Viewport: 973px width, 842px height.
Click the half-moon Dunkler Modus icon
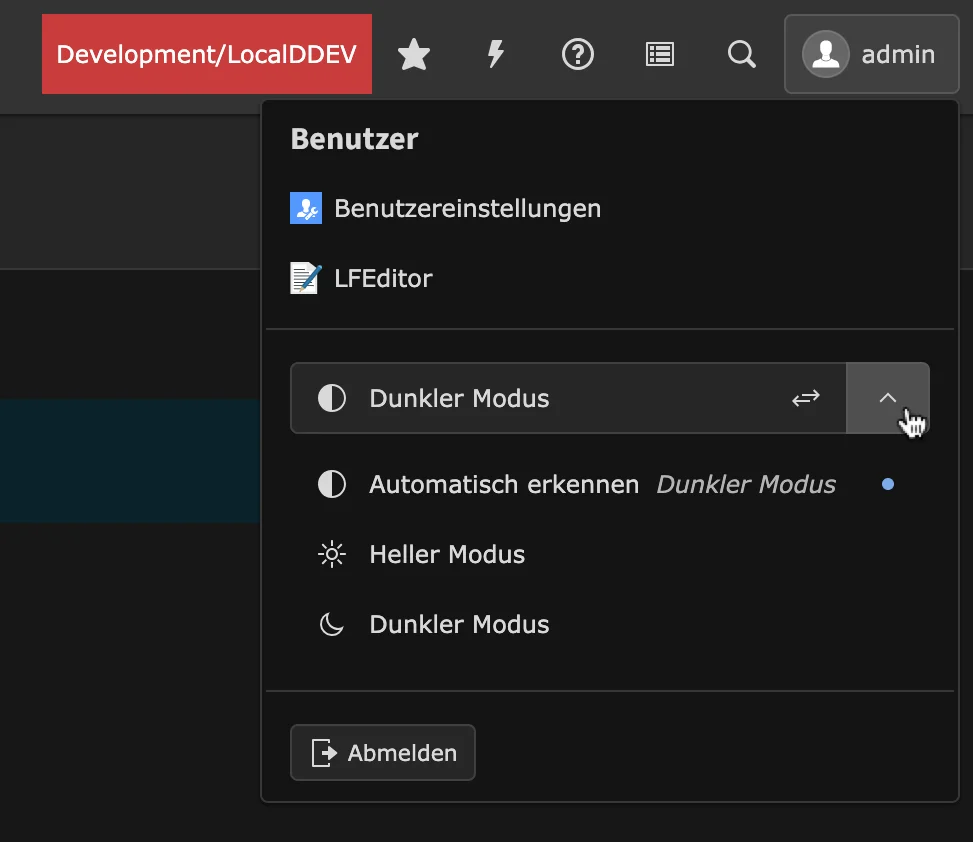tap(330, 624)
